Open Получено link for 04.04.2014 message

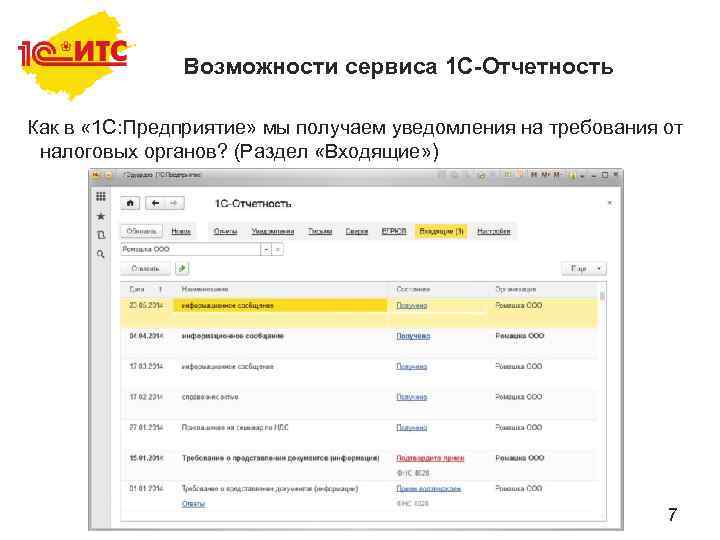413,336
